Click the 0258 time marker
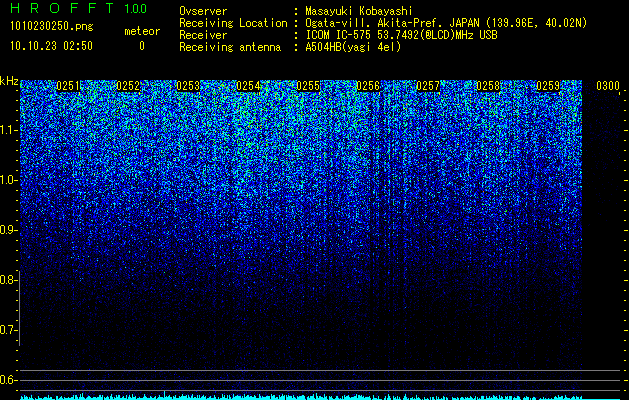 pyautogui.click(x=488, y=86)
